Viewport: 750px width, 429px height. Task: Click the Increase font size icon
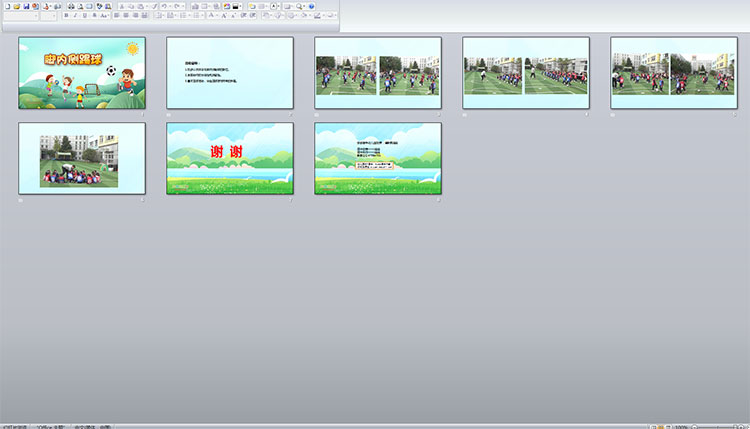click(223, 15)
